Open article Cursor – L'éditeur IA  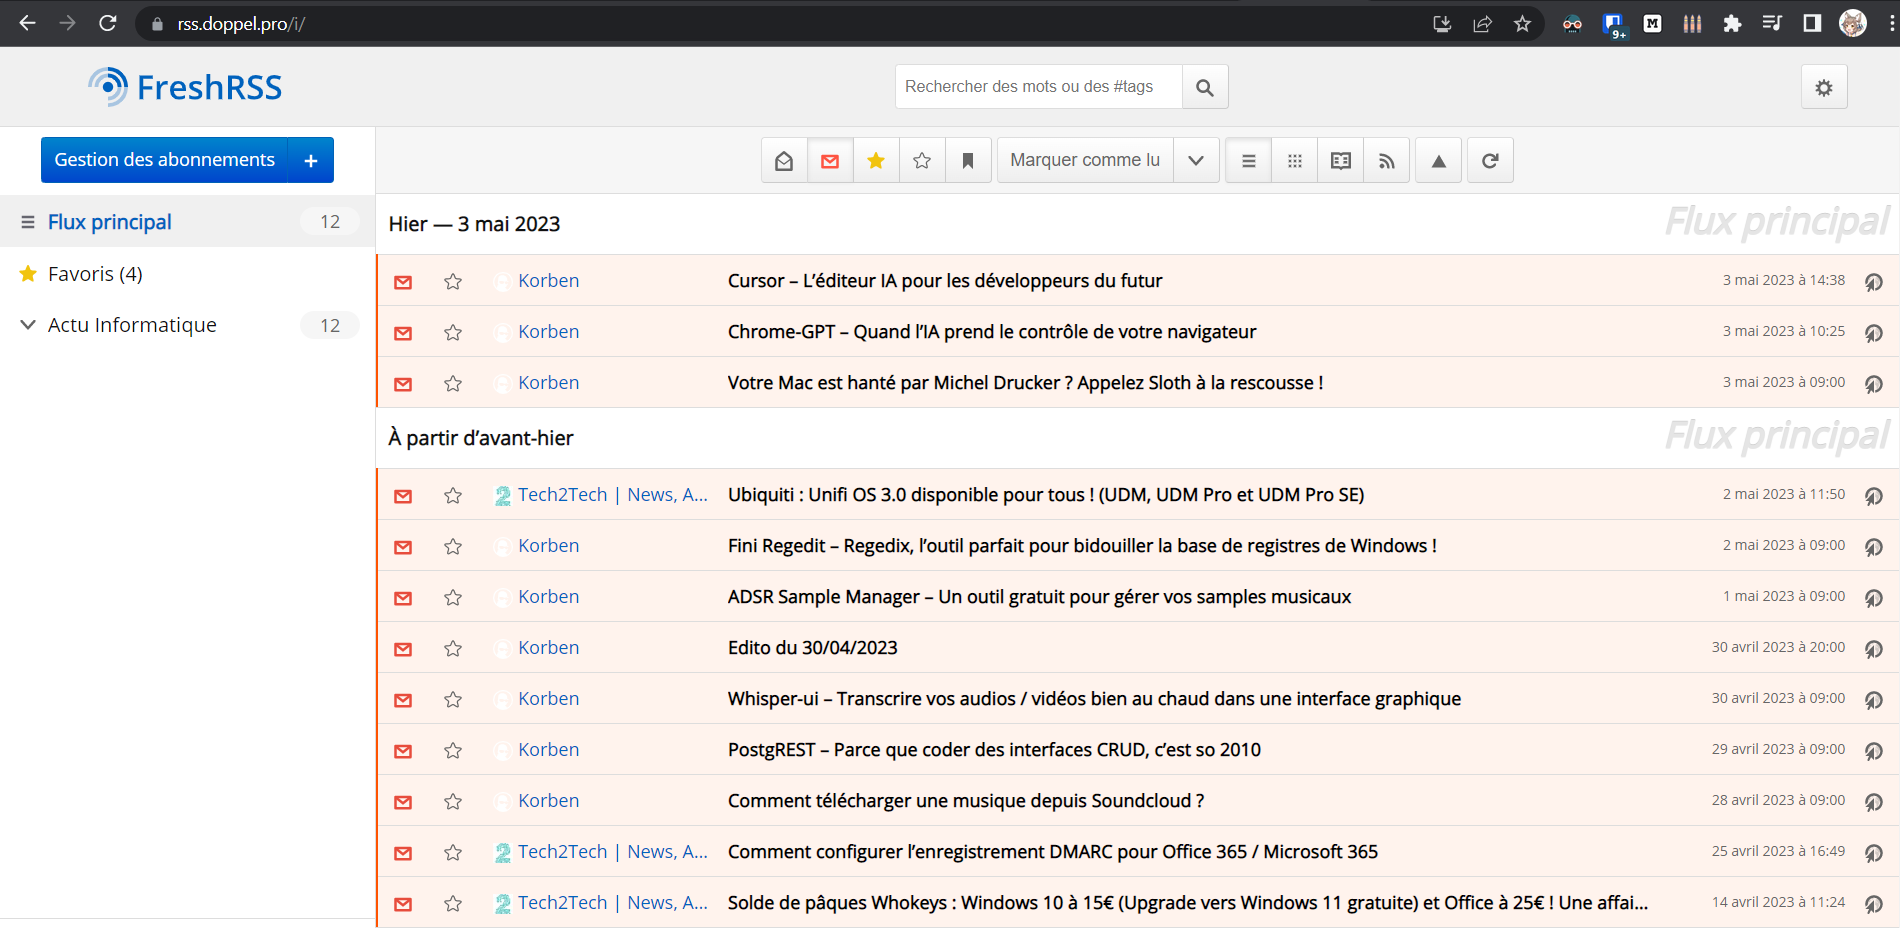(945, 281)
